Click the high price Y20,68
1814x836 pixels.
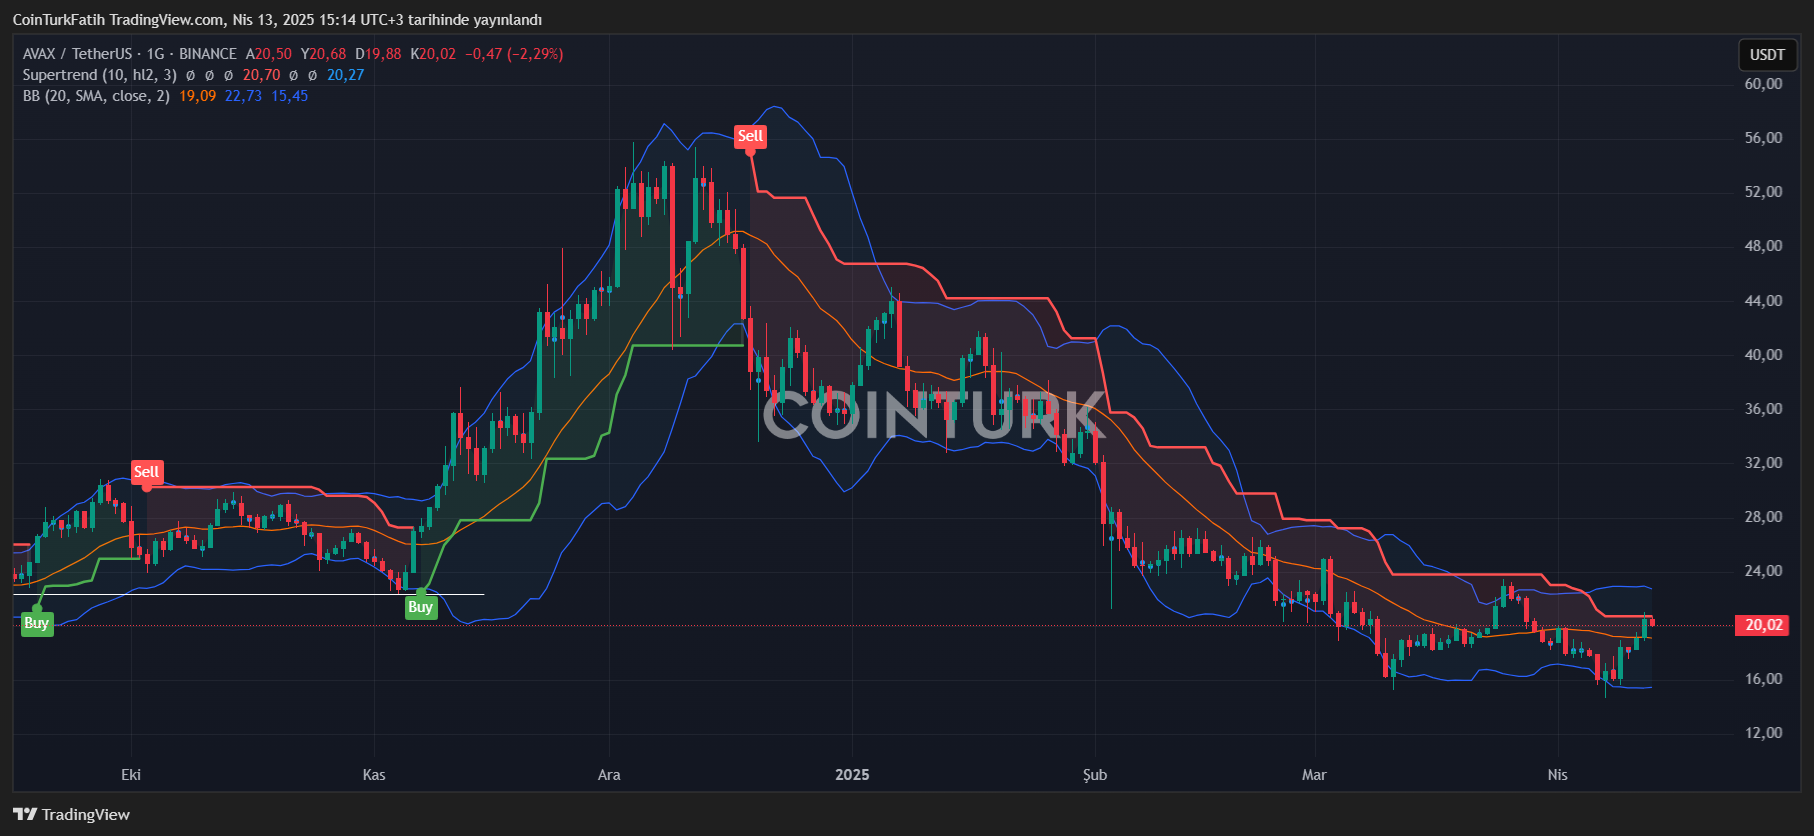(324, 54)
